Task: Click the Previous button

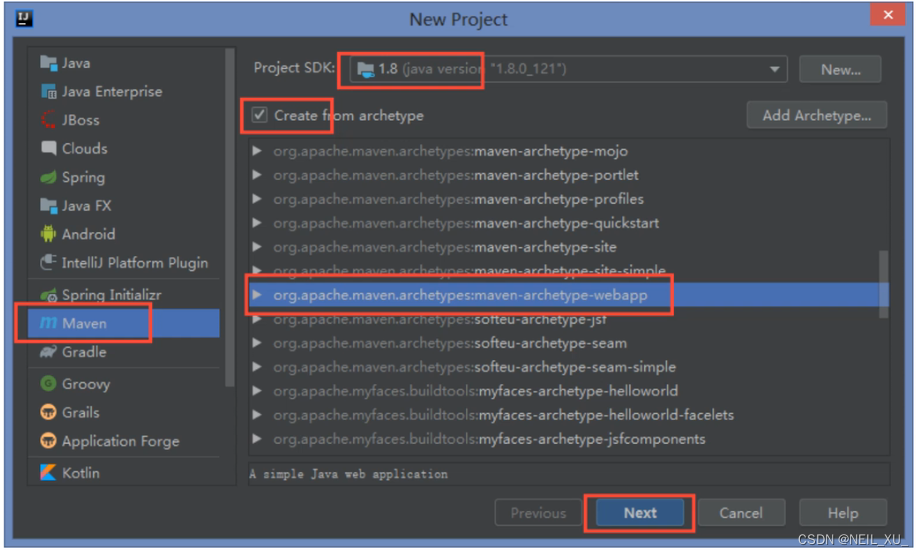Action: (x=538, y=513)
